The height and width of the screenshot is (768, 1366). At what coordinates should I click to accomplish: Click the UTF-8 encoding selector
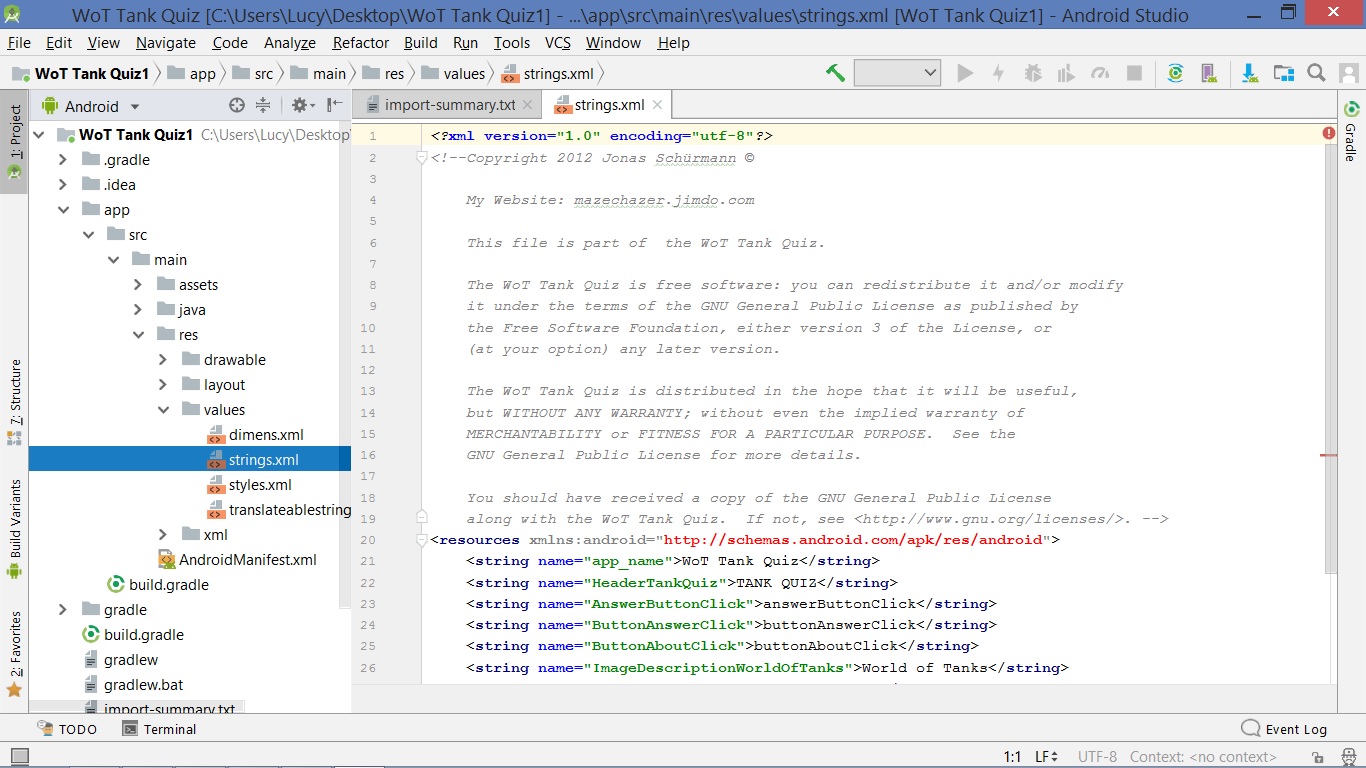(x=1097, y=757)
